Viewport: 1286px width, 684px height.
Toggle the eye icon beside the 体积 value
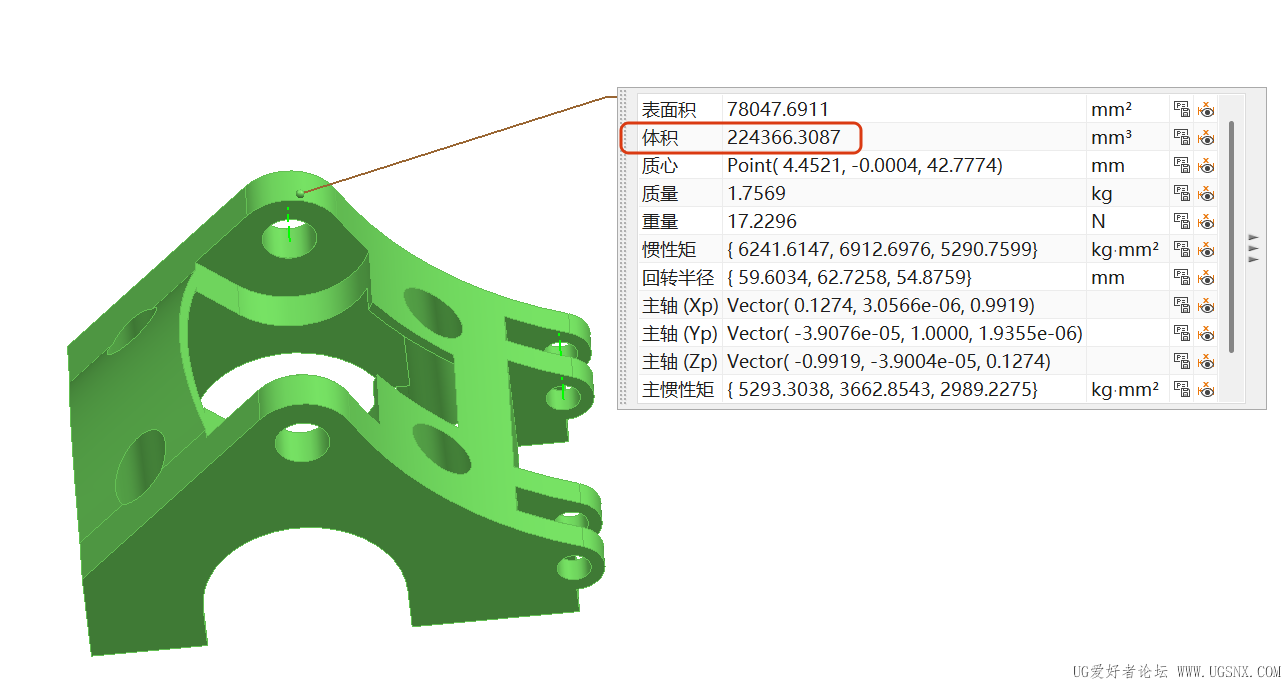click(1206, 137)
